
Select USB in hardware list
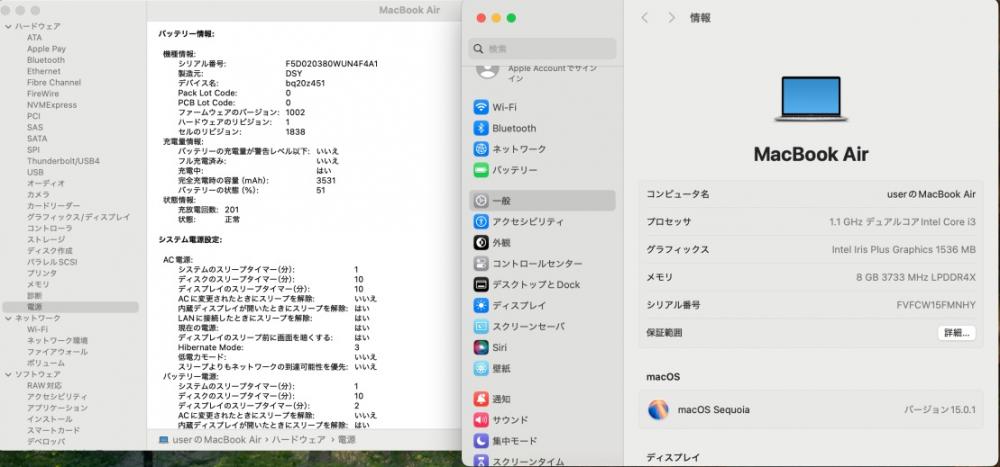tap(35, 172)
